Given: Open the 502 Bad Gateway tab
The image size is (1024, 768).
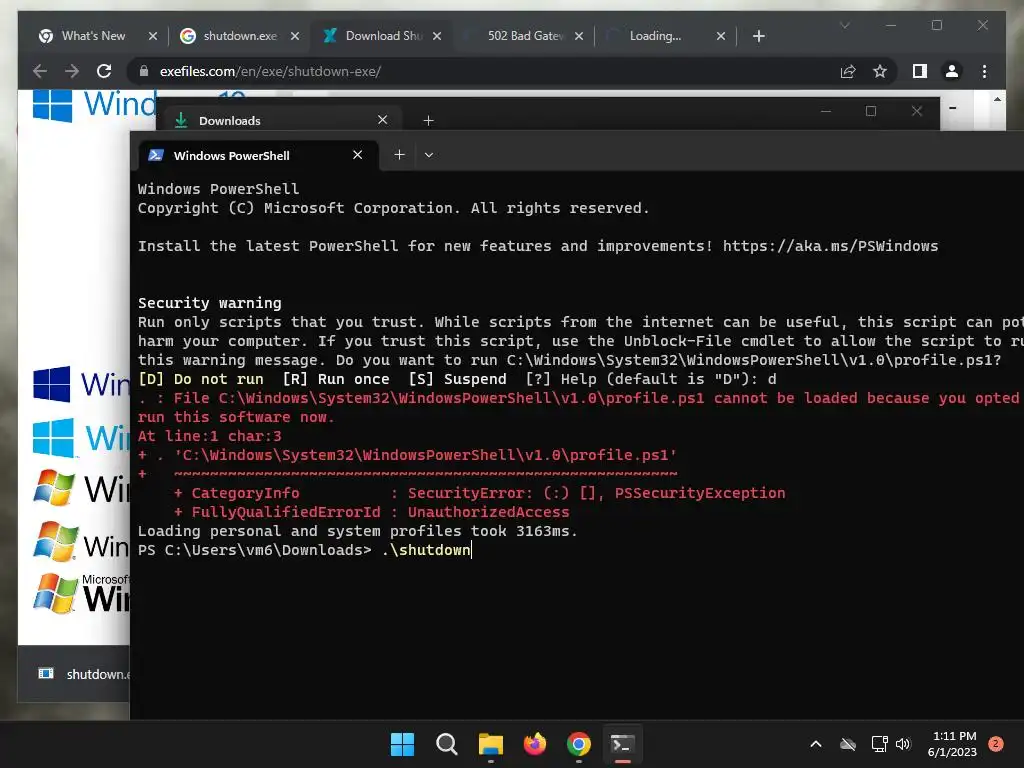Looking at the screenshot, I should (x=526, y=36).
